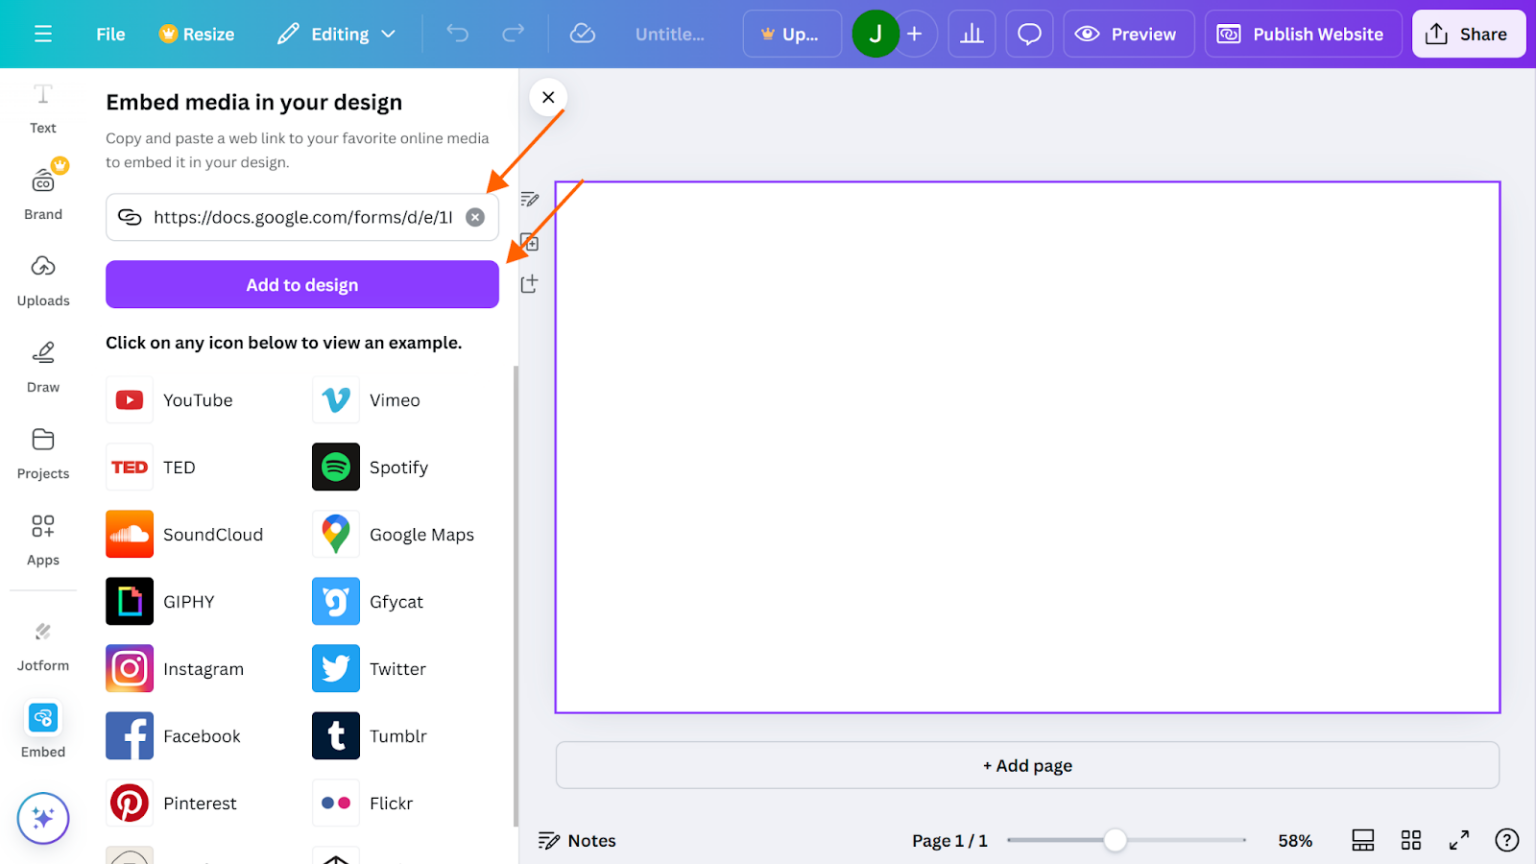Screen dimensions: 1536x864
Task: Expand the Notes panel
Action: coord(577,840)
